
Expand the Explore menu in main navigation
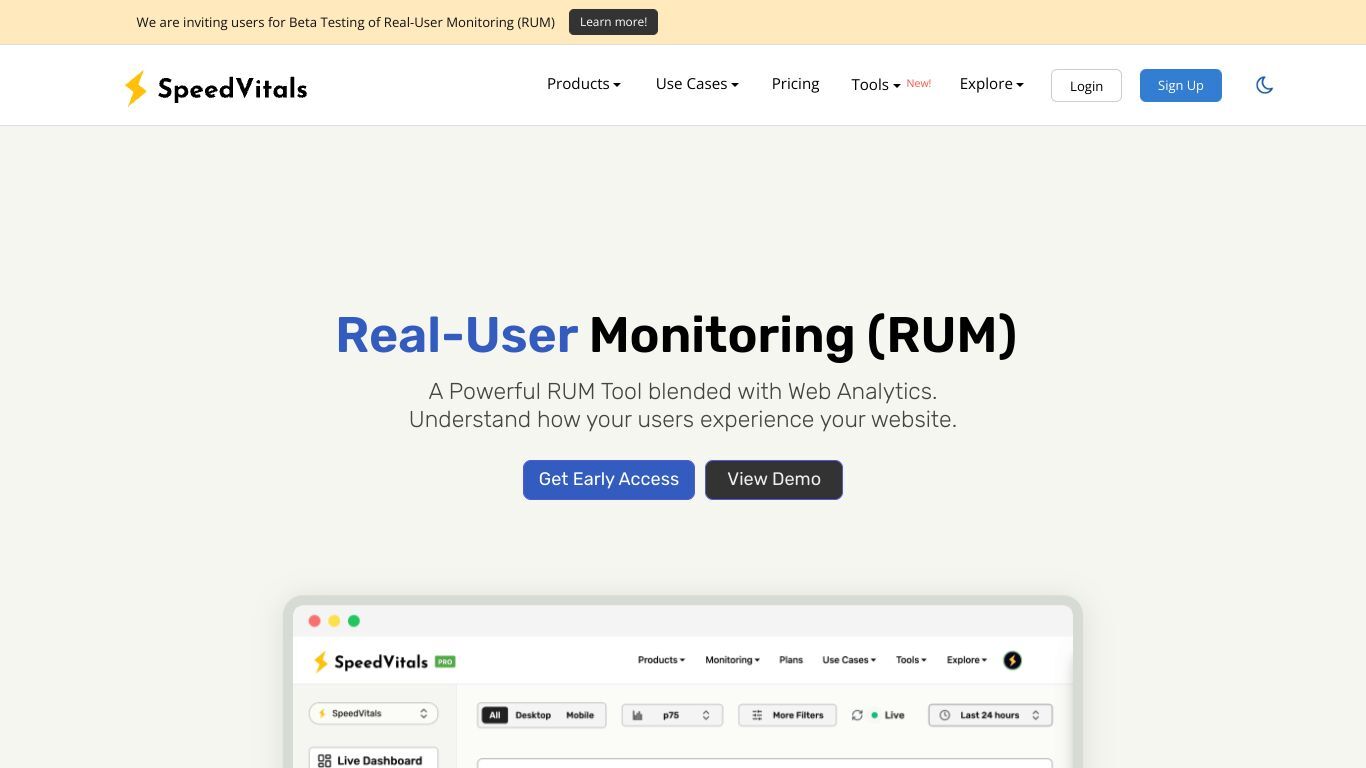pos(992,84)
